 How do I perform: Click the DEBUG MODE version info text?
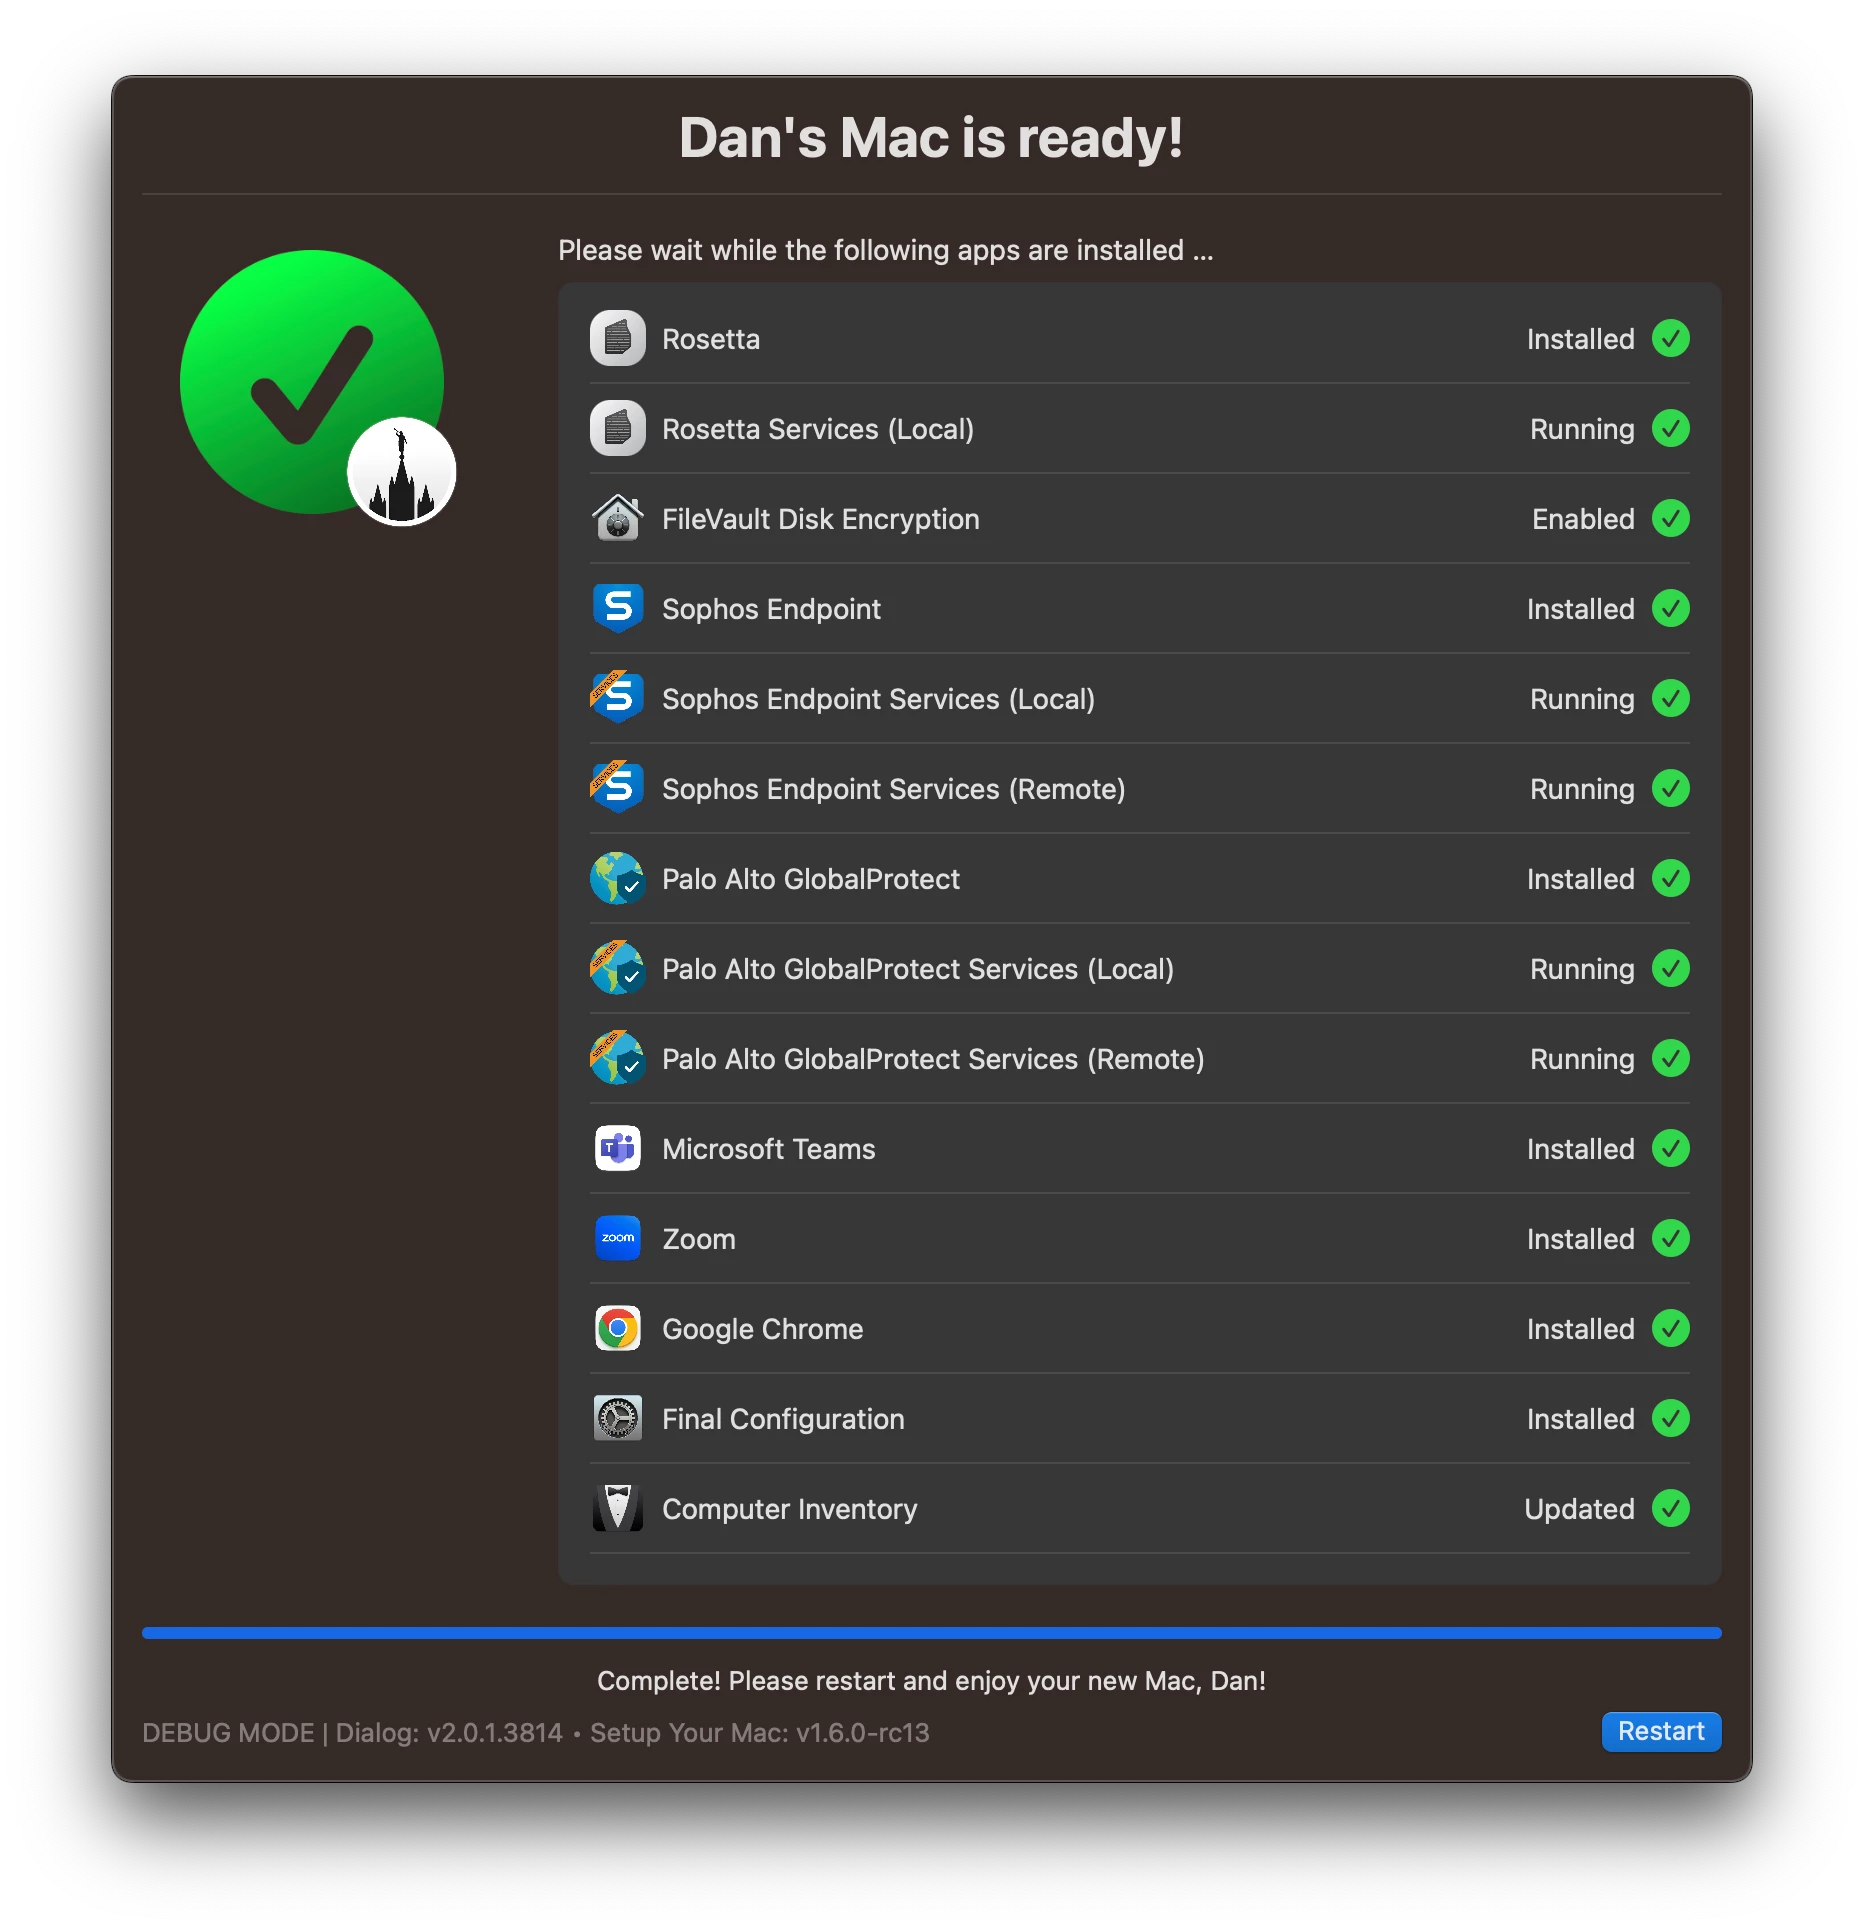(x=536, y=1733)
